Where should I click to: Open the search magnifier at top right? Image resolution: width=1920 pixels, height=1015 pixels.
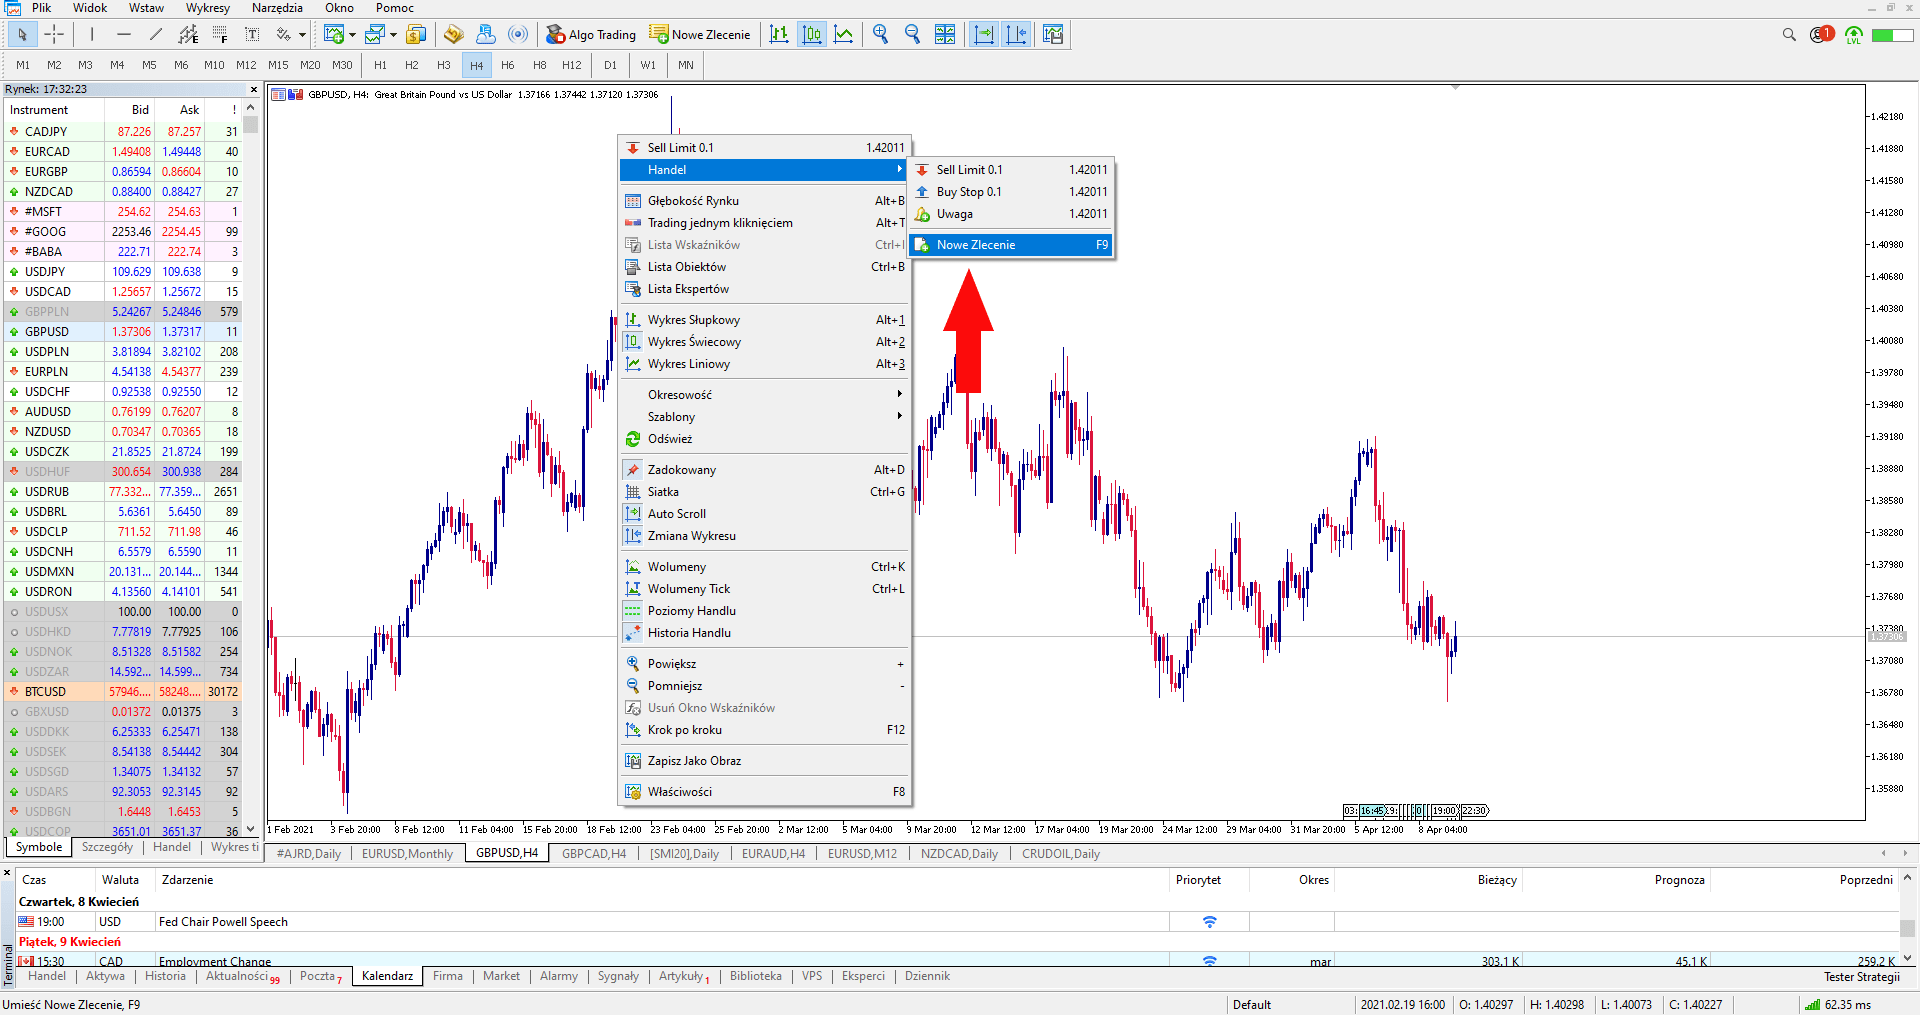(1789, 34)
